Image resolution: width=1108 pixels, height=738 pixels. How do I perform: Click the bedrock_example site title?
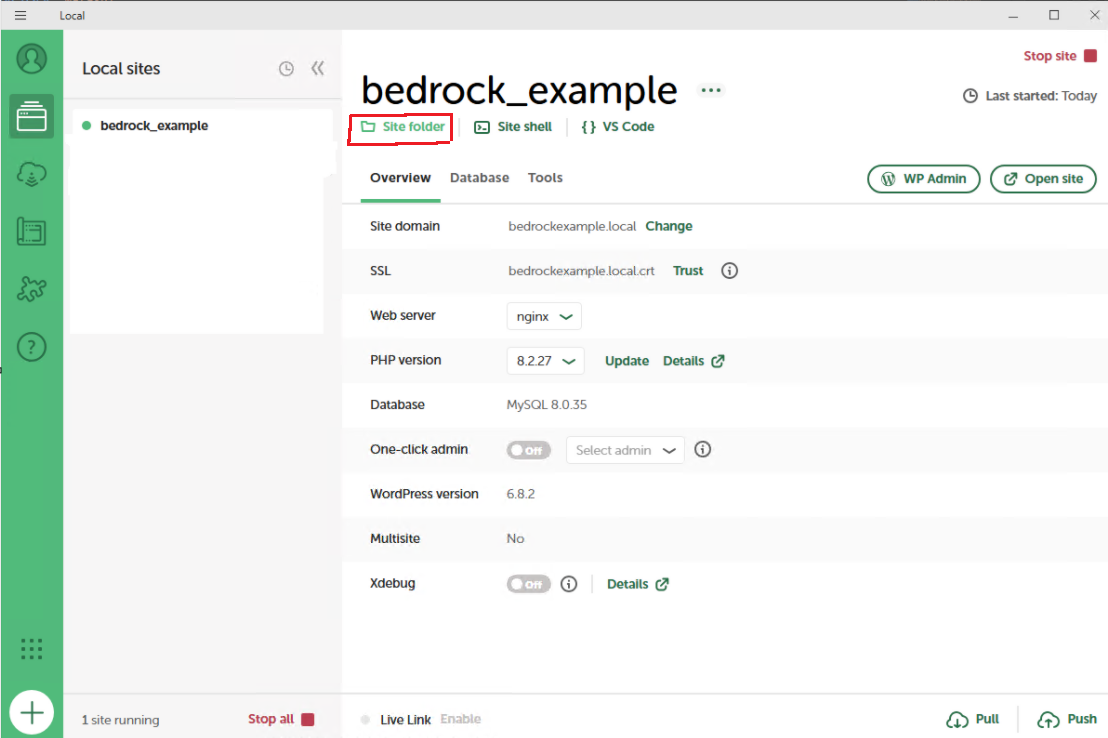(519, 90)
